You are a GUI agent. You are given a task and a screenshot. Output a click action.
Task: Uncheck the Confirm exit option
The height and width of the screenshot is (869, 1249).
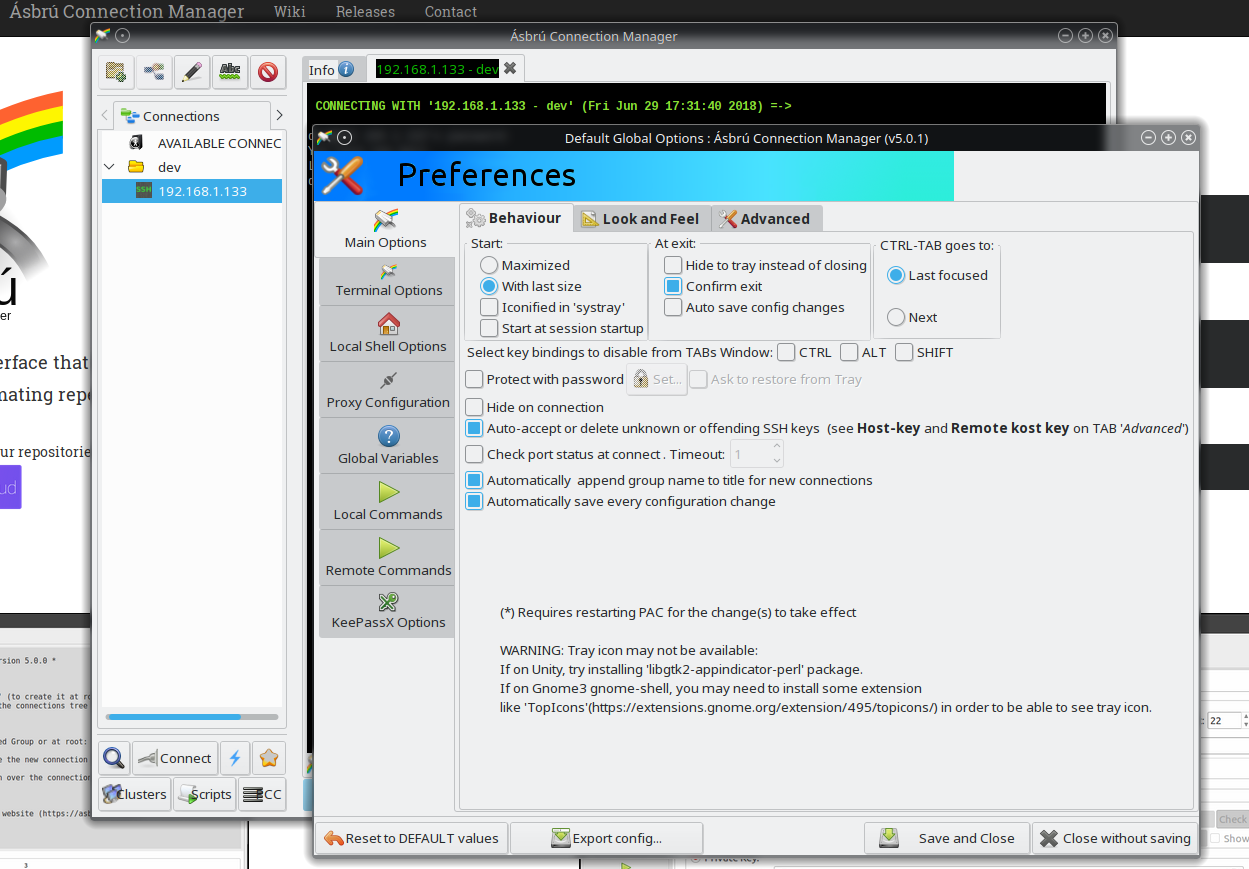tap(672, 286)
